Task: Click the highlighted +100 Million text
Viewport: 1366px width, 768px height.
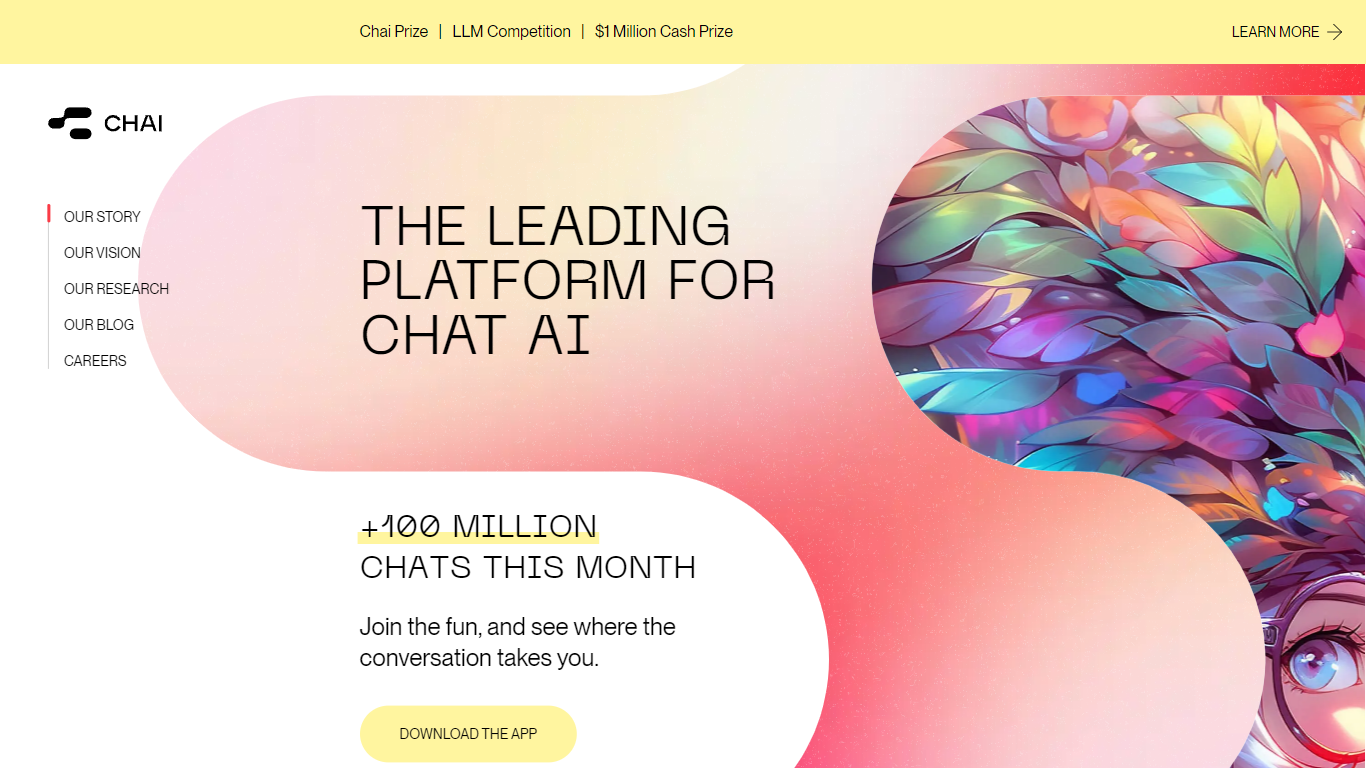Action: (x=479, y=526)
